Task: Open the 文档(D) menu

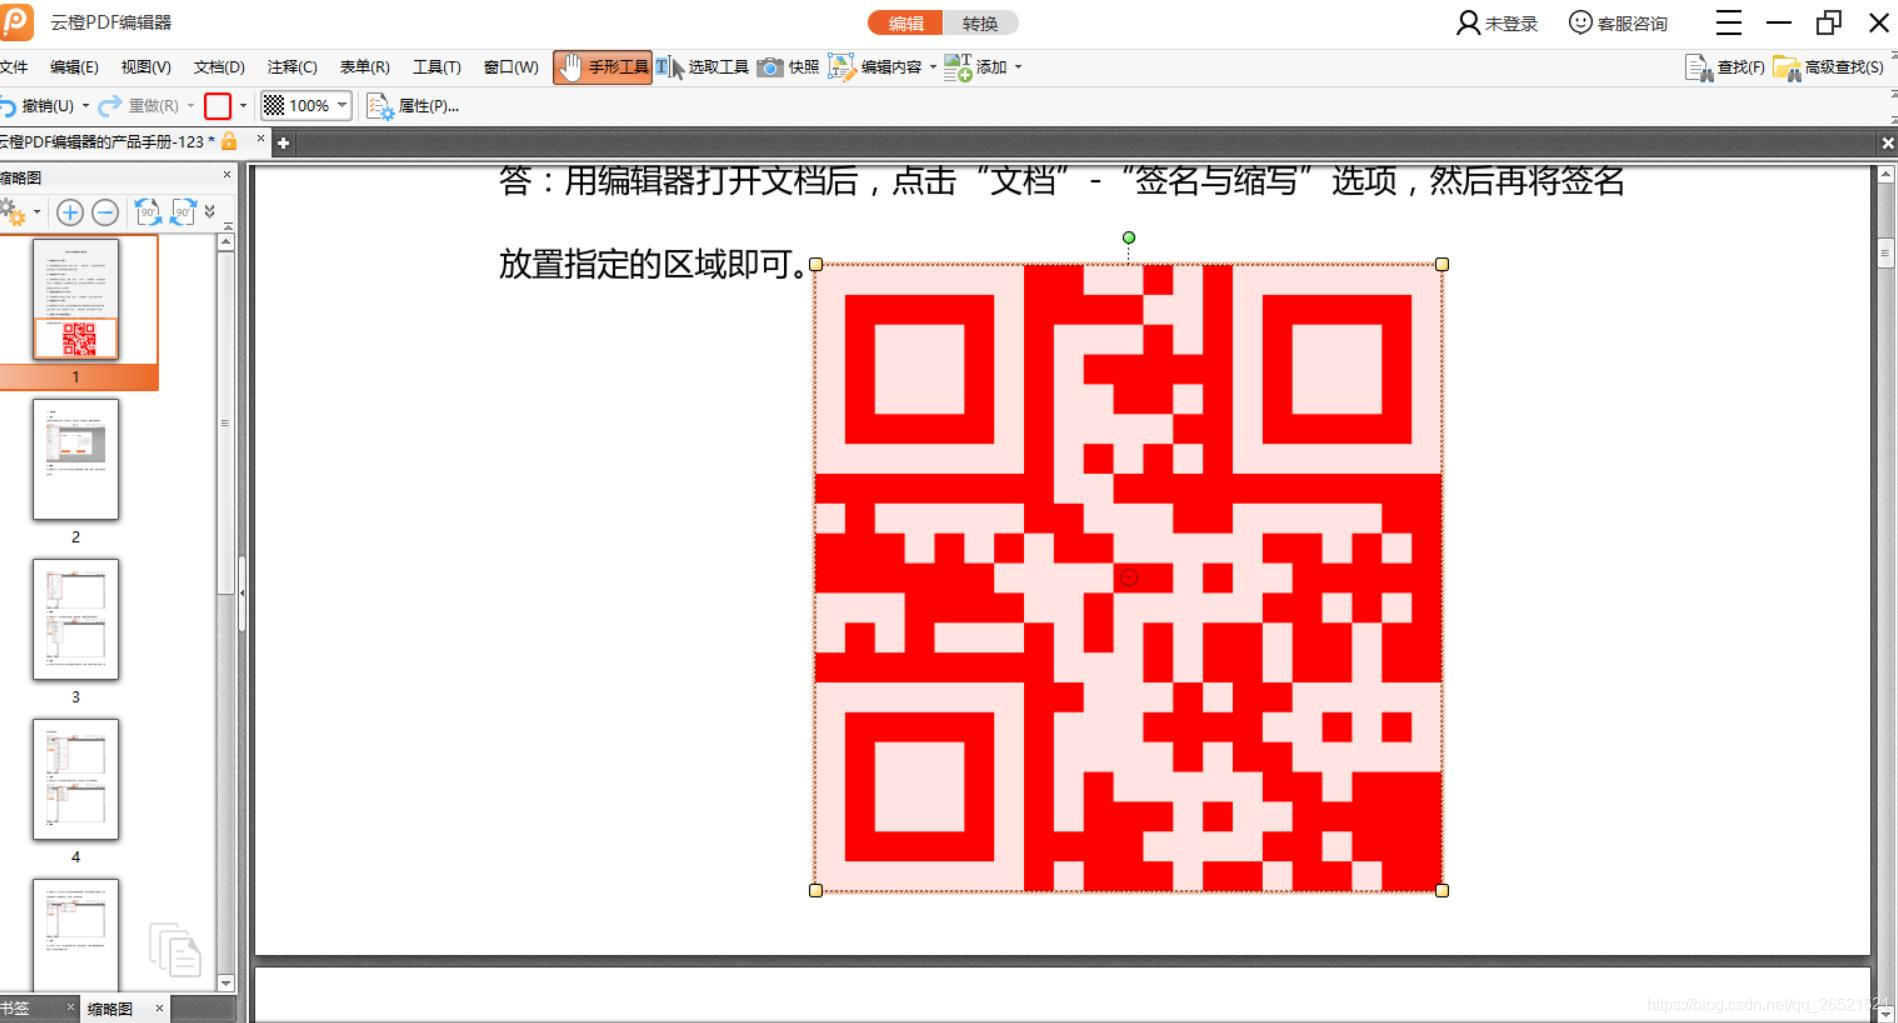Action: pyautogui.click(x=219, y=67)
